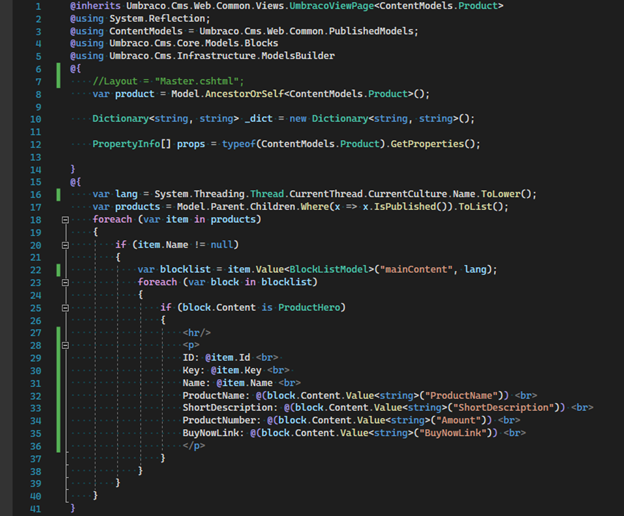Click the "Amount" string literal

click(x=458, y=421)
